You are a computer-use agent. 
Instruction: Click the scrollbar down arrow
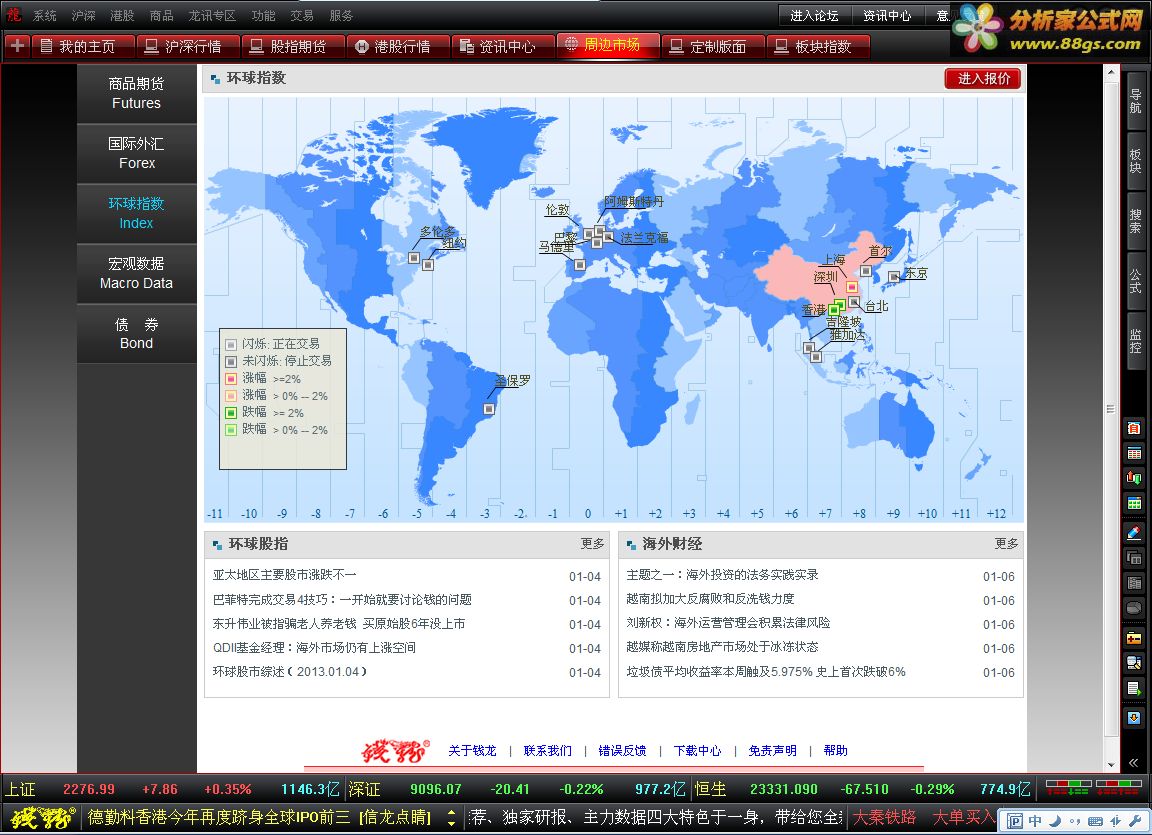(1111, 764)
